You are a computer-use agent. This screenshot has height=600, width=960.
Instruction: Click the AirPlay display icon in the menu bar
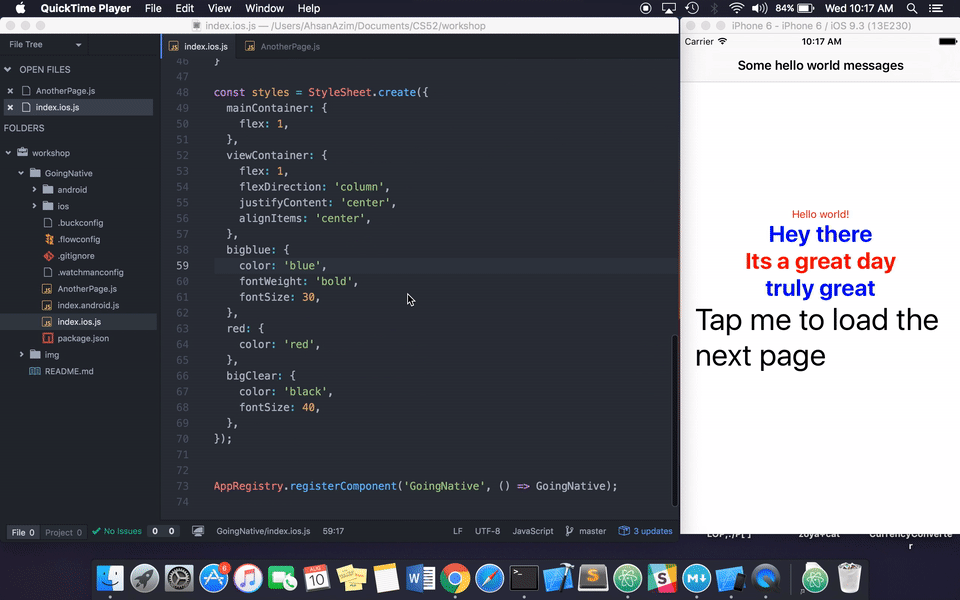click(x=669, y=8)
